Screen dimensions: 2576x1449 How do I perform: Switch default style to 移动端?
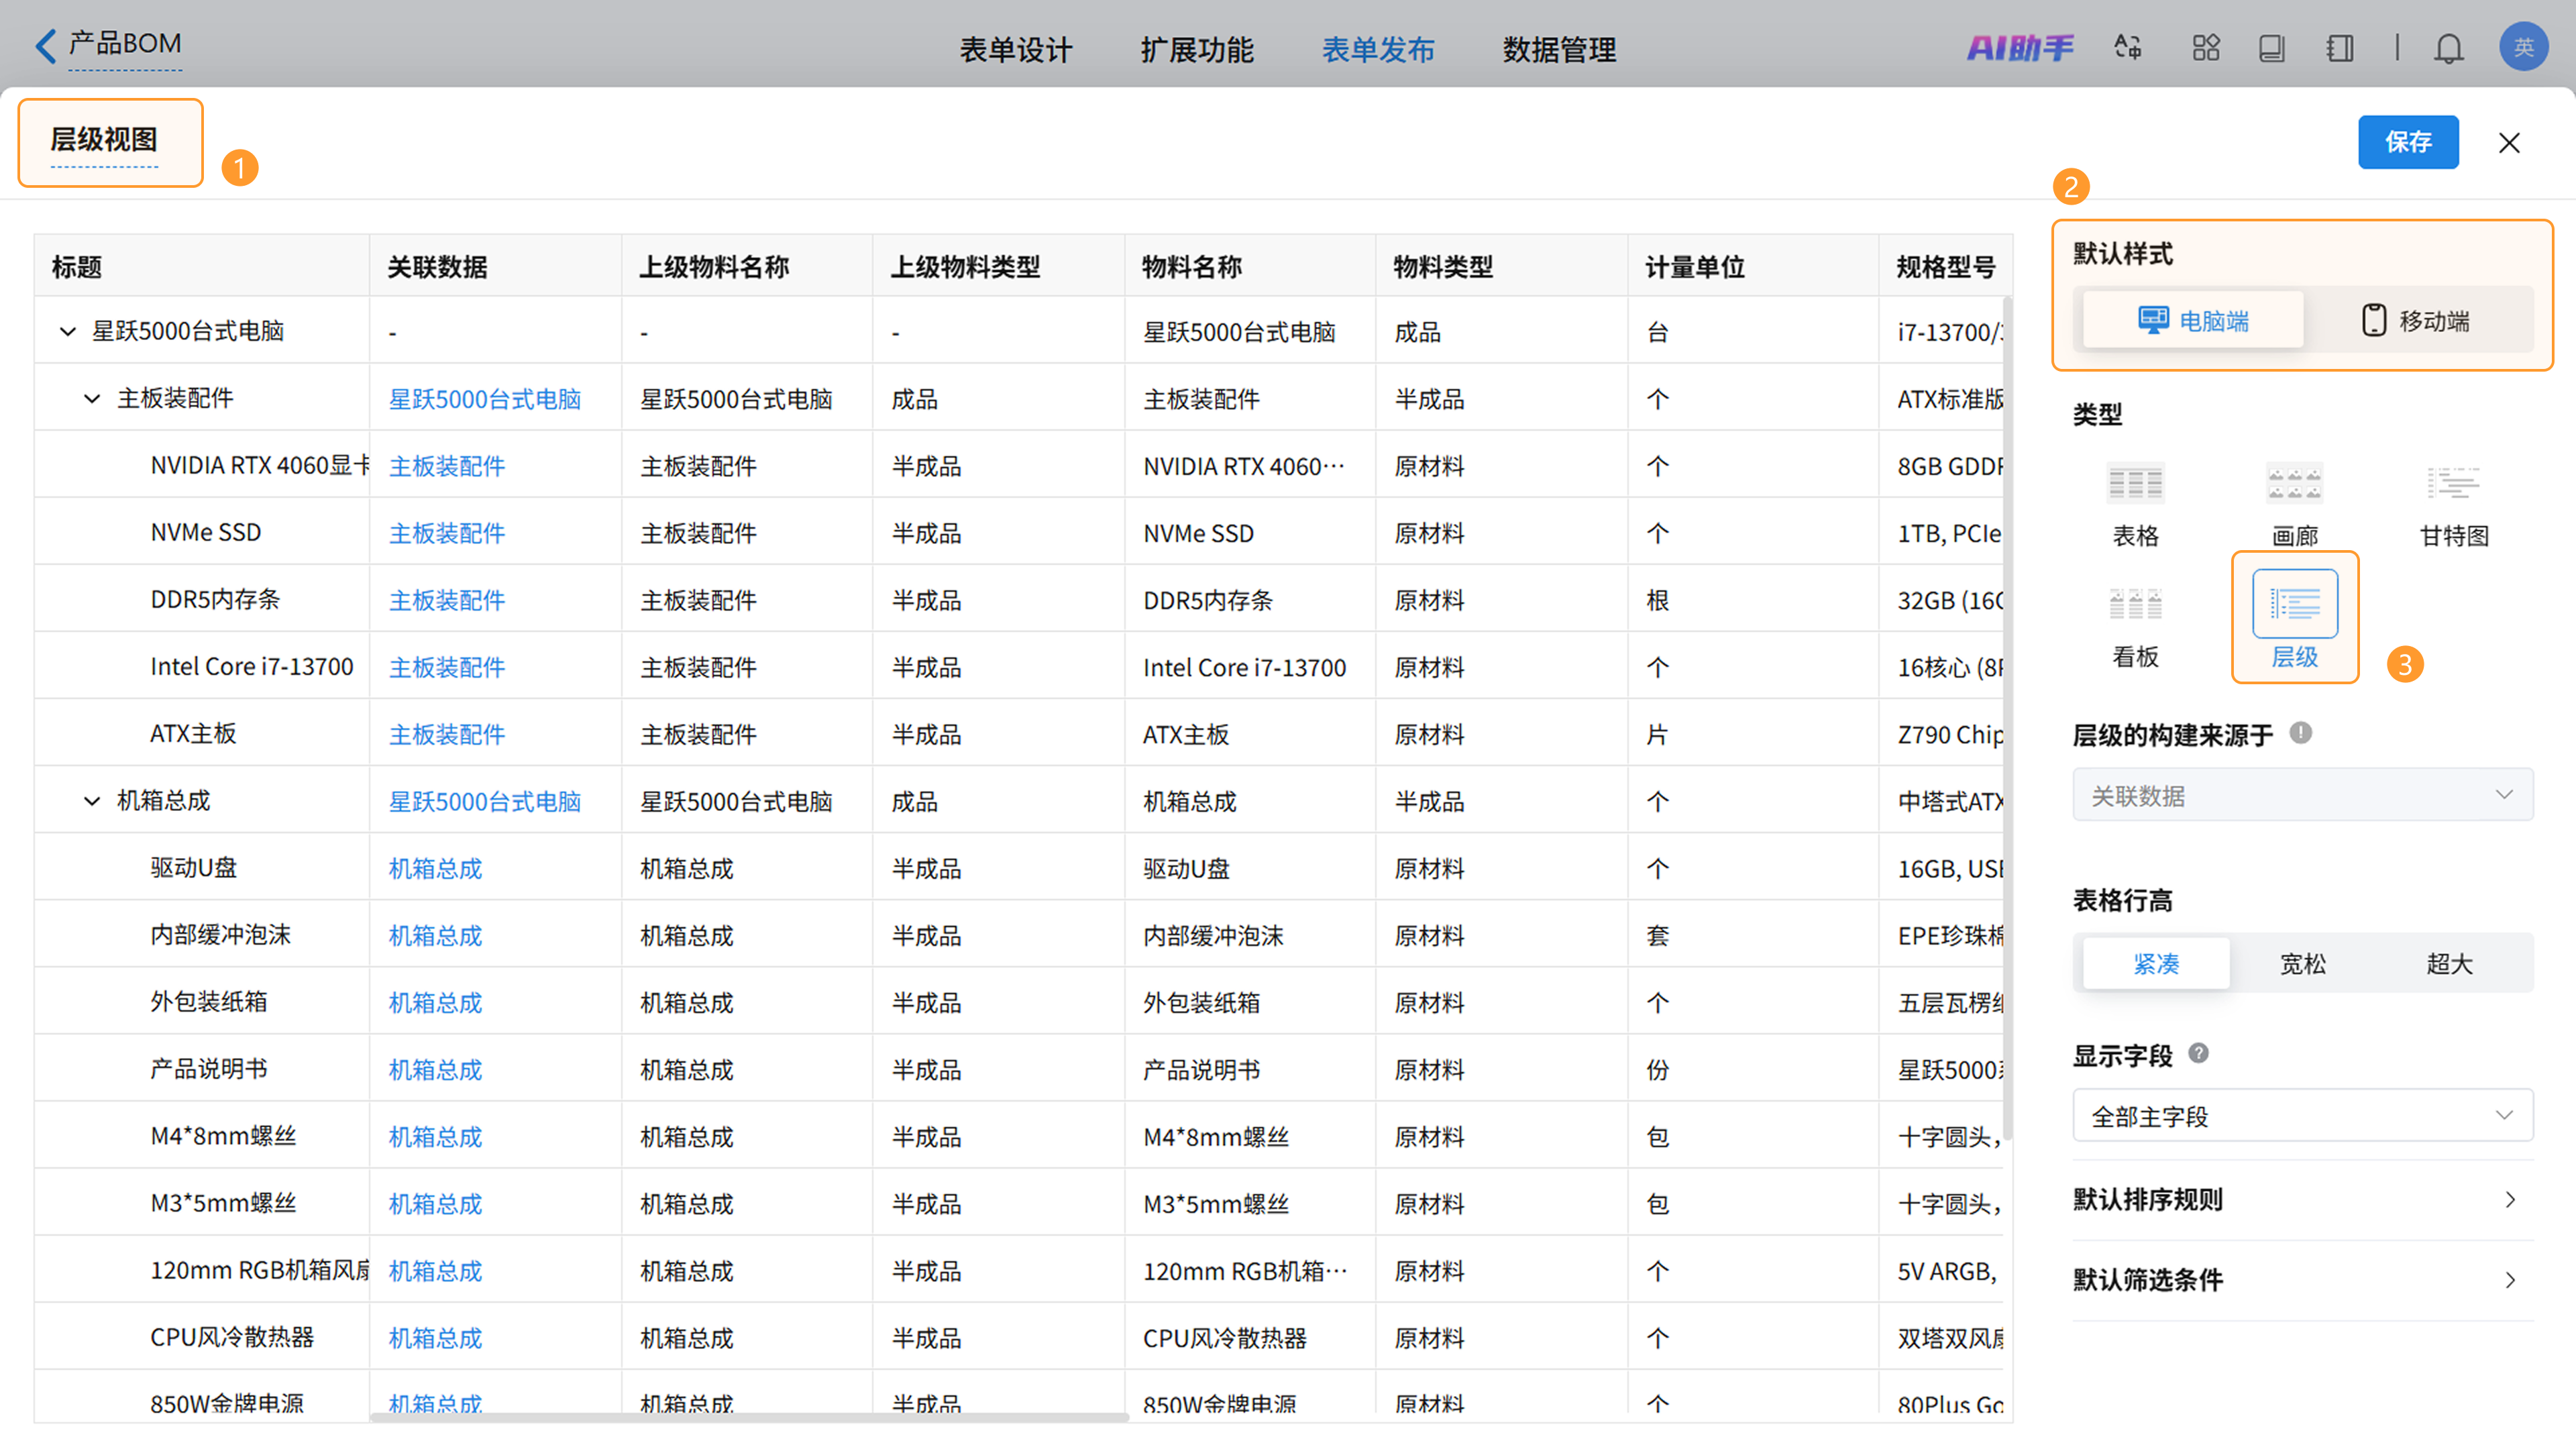2415,321
